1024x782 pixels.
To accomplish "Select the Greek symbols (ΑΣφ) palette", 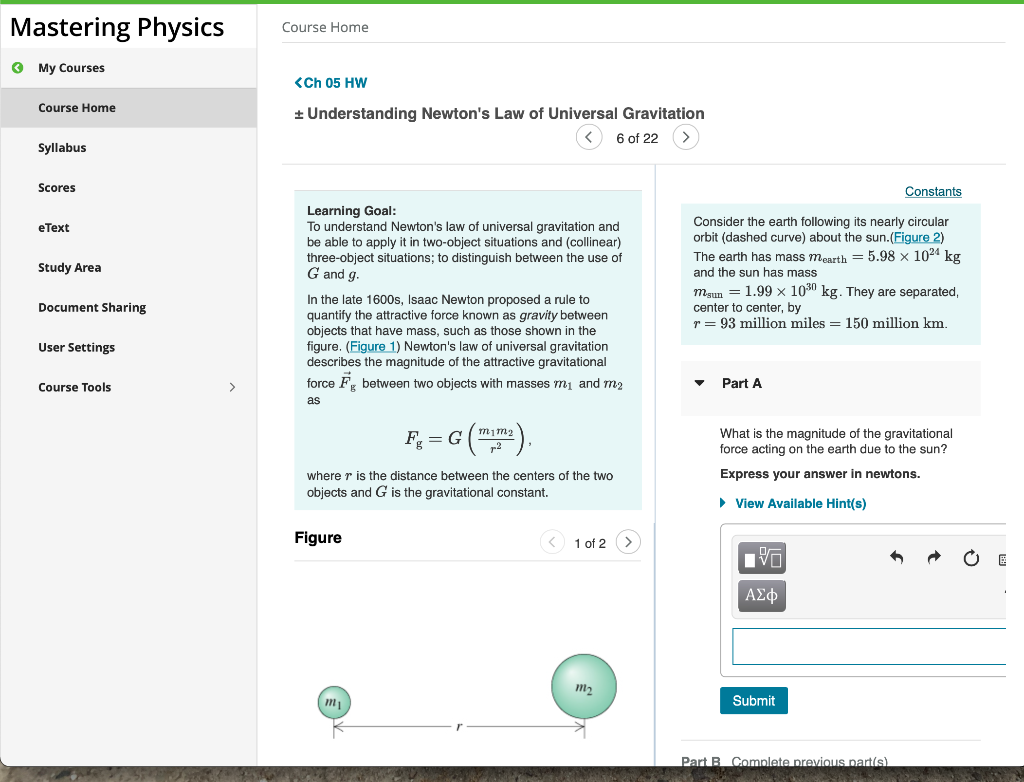I will [x=761, y=596].
